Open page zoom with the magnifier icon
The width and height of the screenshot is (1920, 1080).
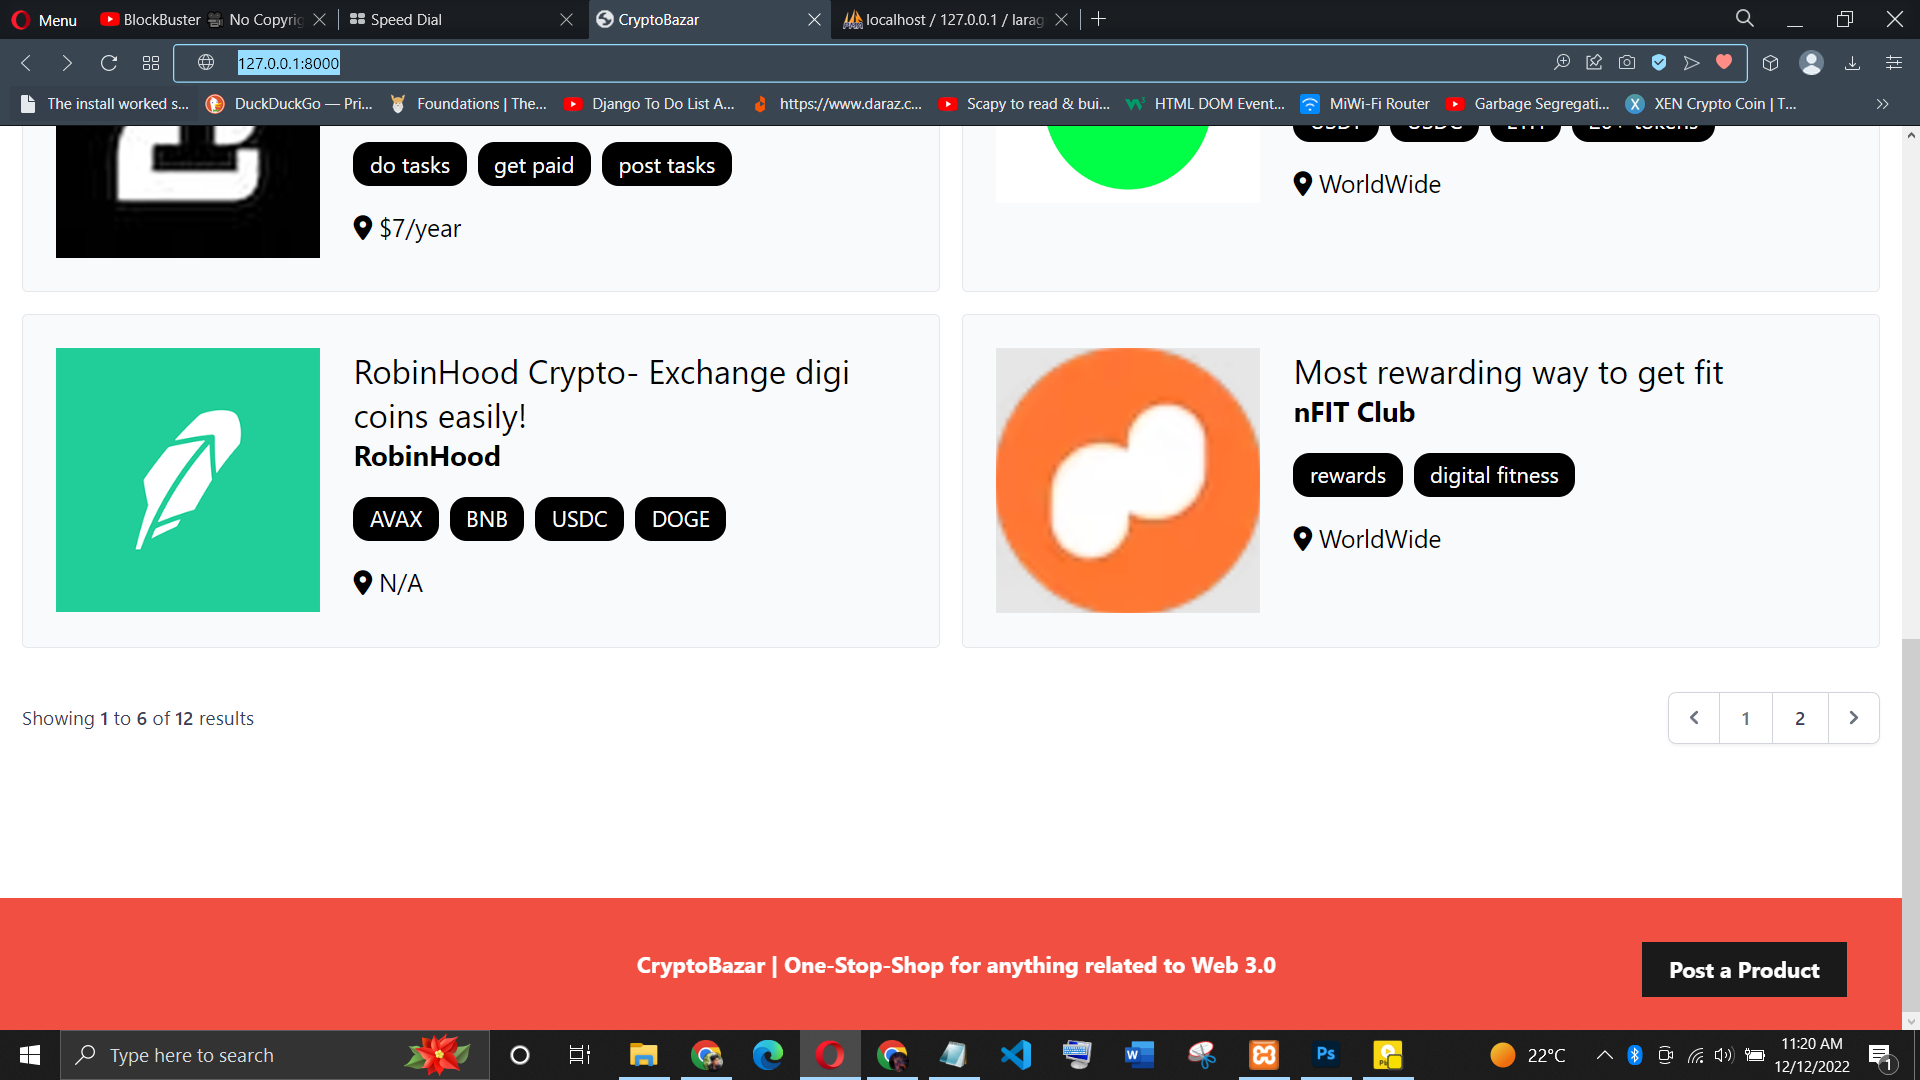1563,62
